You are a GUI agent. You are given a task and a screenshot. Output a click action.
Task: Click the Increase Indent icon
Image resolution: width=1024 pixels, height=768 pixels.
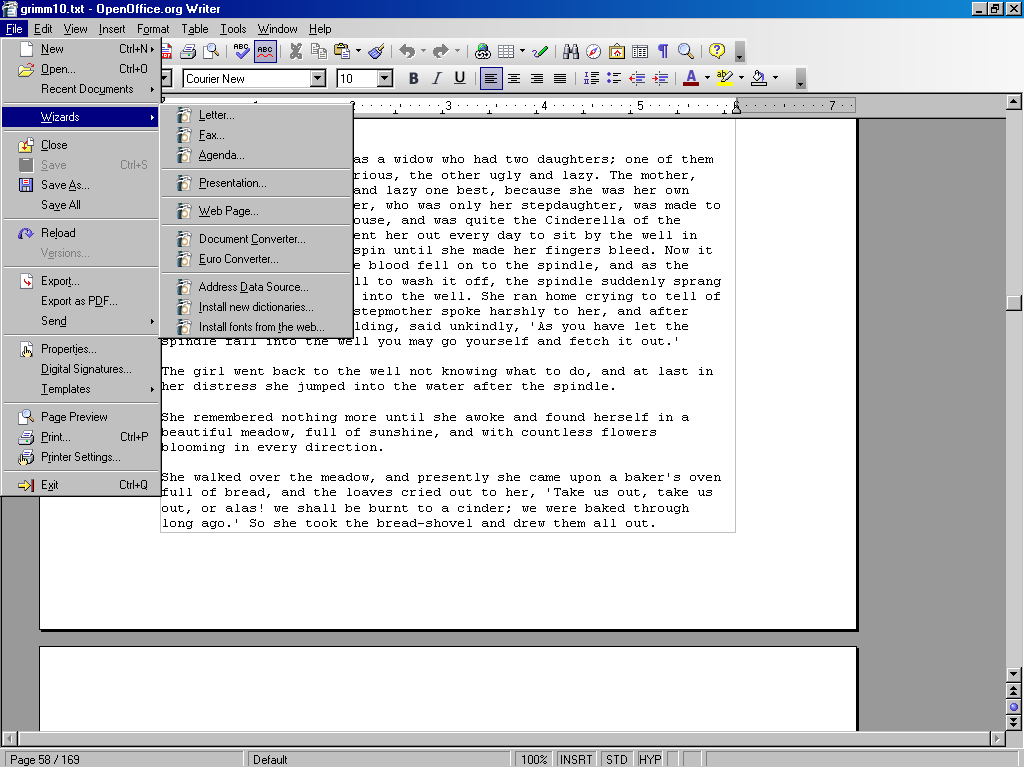(660, 78)
